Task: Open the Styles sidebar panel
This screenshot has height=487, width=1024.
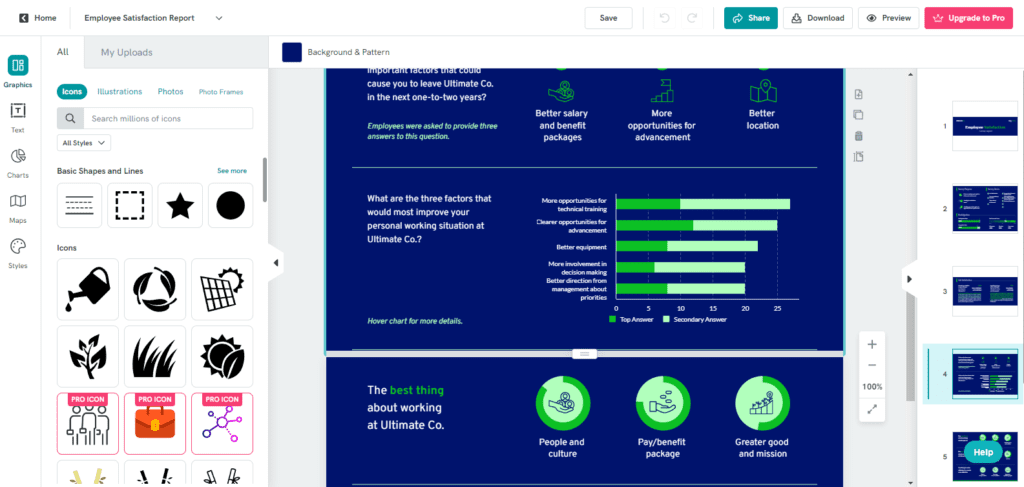Action: [x=18, y=253]
